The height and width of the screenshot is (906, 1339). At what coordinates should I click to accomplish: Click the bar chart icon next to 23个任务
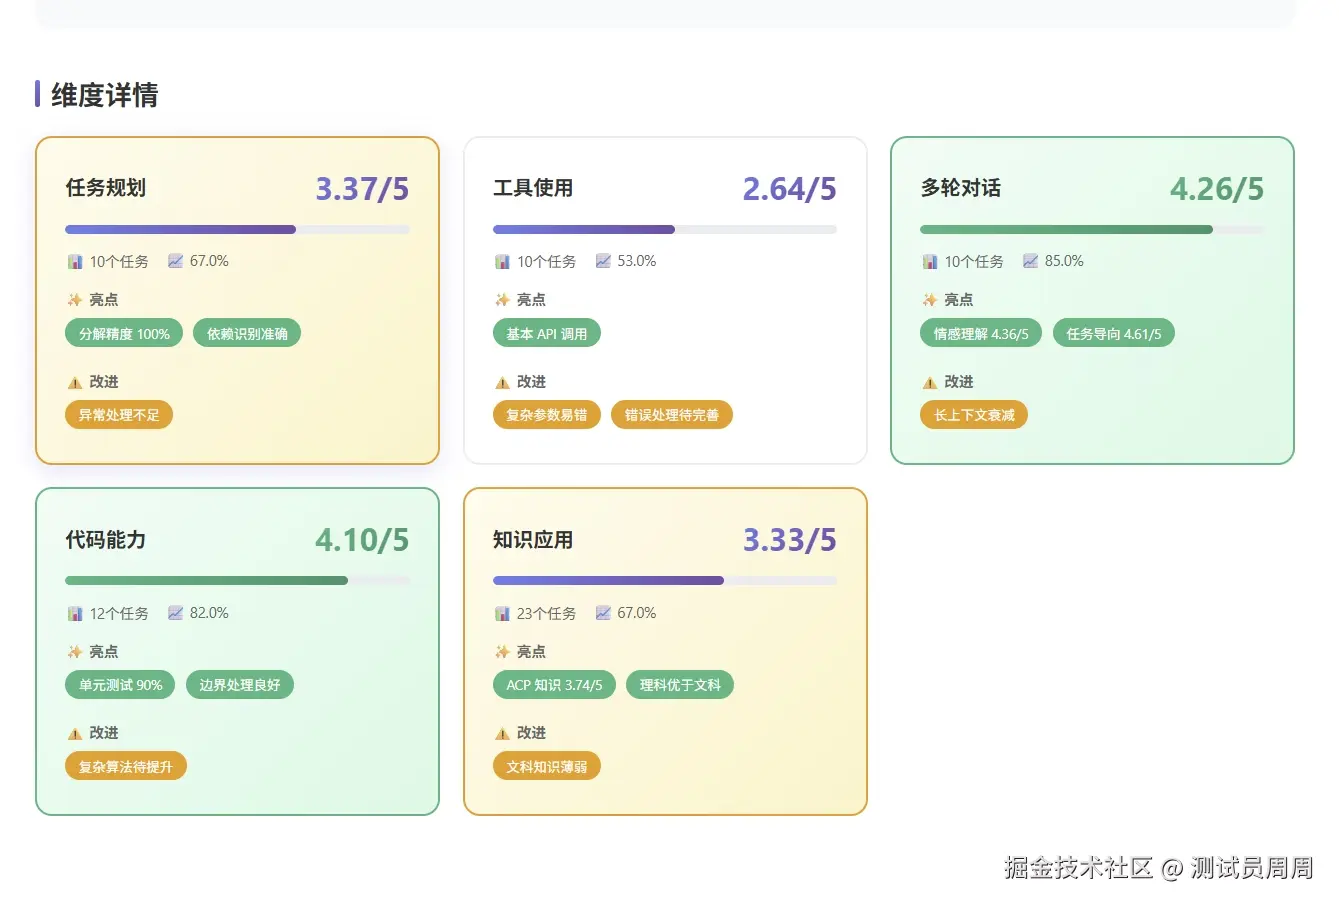click(x=502, y=614)
